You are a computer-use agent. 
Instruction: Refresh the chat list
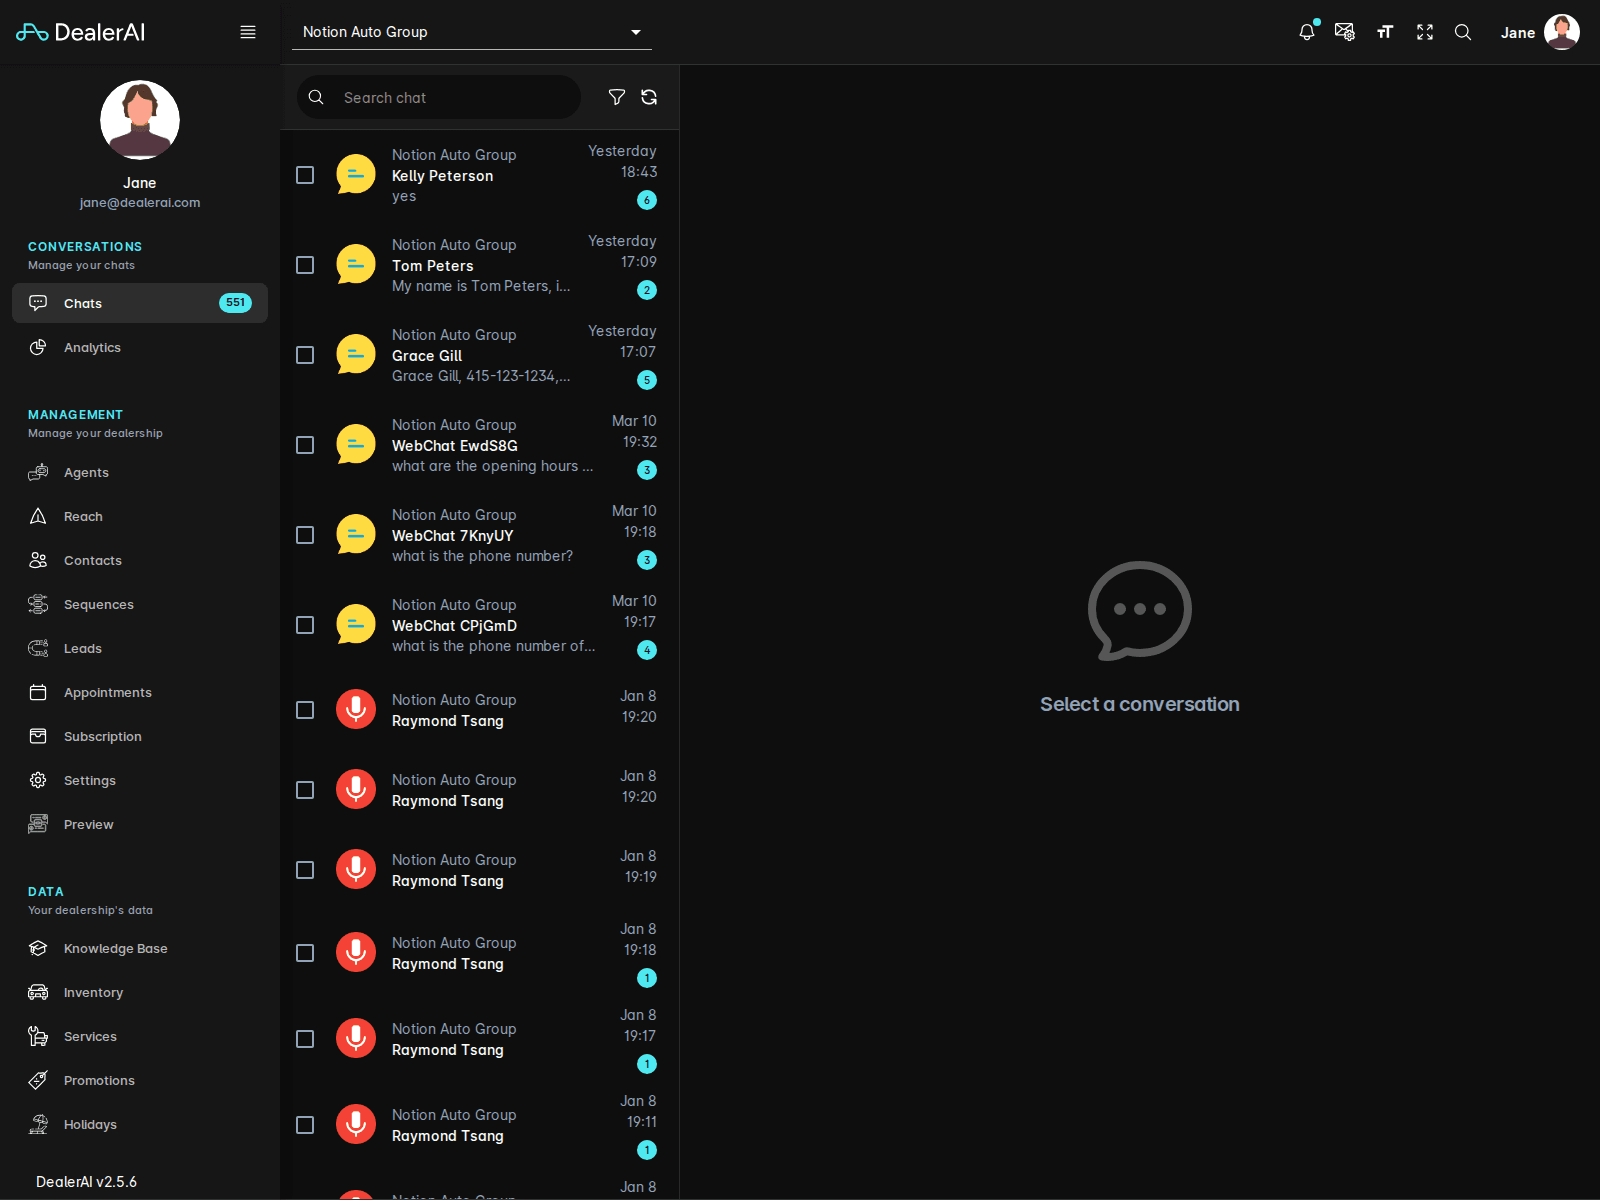pyautogui.click(x=649, y=97)
